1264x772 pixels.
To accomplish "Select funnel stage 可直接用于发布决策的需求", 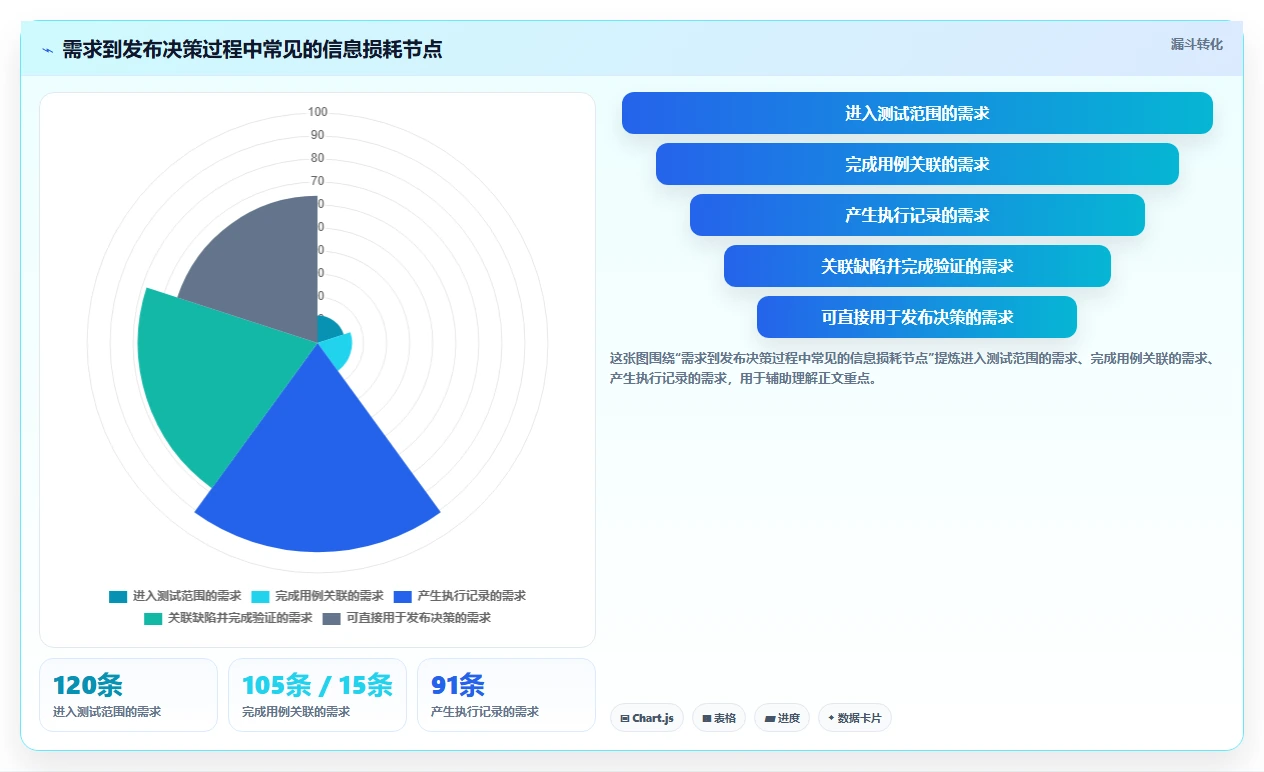I will (x=917, y=317).
